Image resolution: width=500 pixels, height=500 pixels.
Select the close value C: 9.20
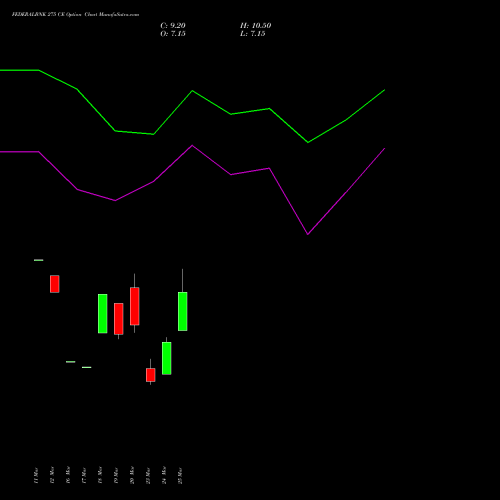pyautogui.click(x=173, y=26)
